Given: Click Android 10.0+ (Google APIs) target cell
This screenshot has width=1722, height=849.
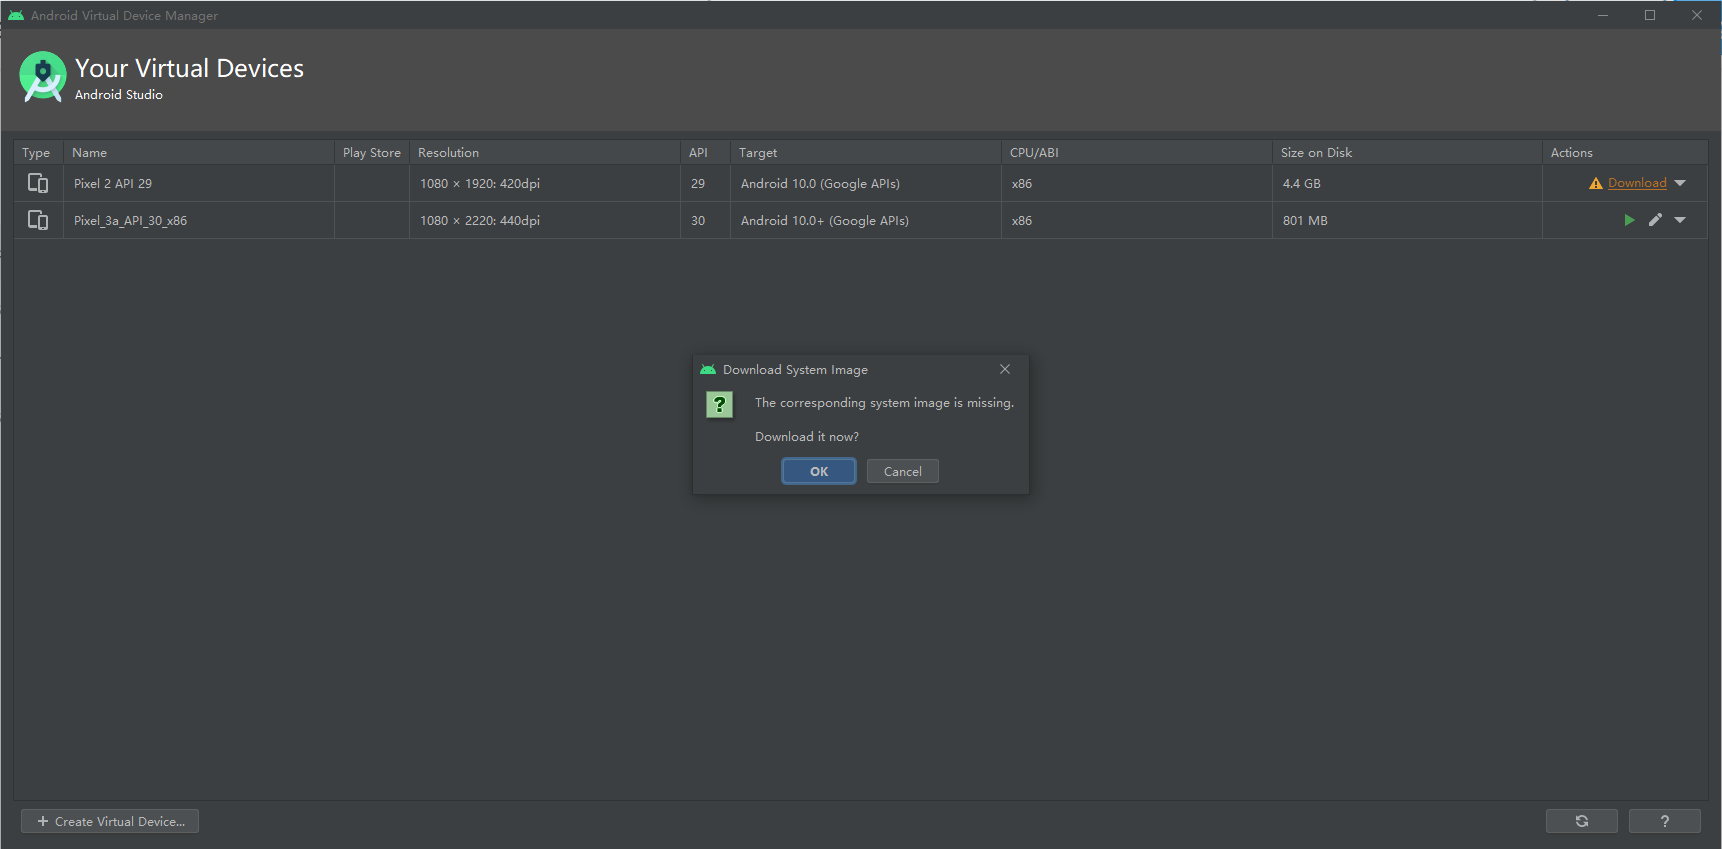Looking at the screenshot, I should point(865,220).
